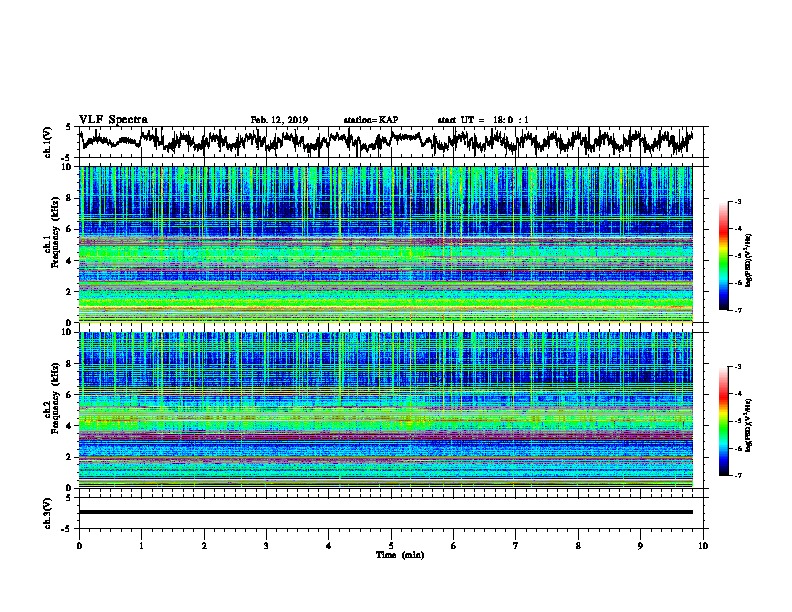This screenshot has height=612, width=792.
Task: Click time axis tick label "2"
Action: coord(204,546)
